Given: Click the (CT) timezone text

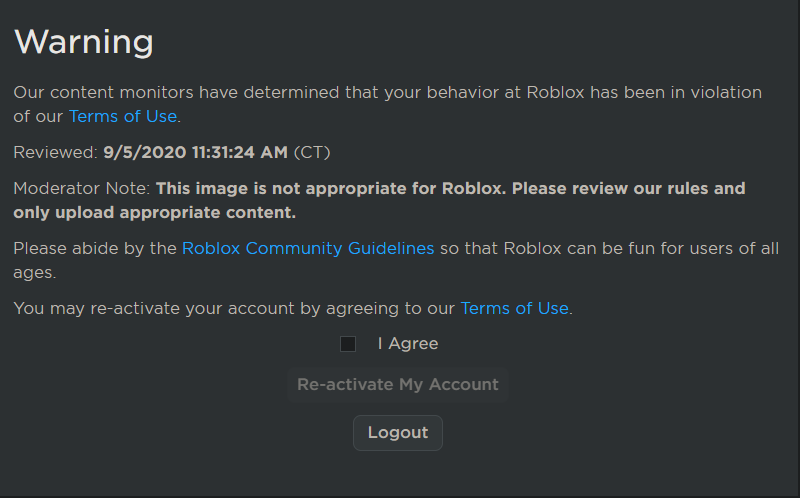Looking at the screenshot, I should click(312, 153).
